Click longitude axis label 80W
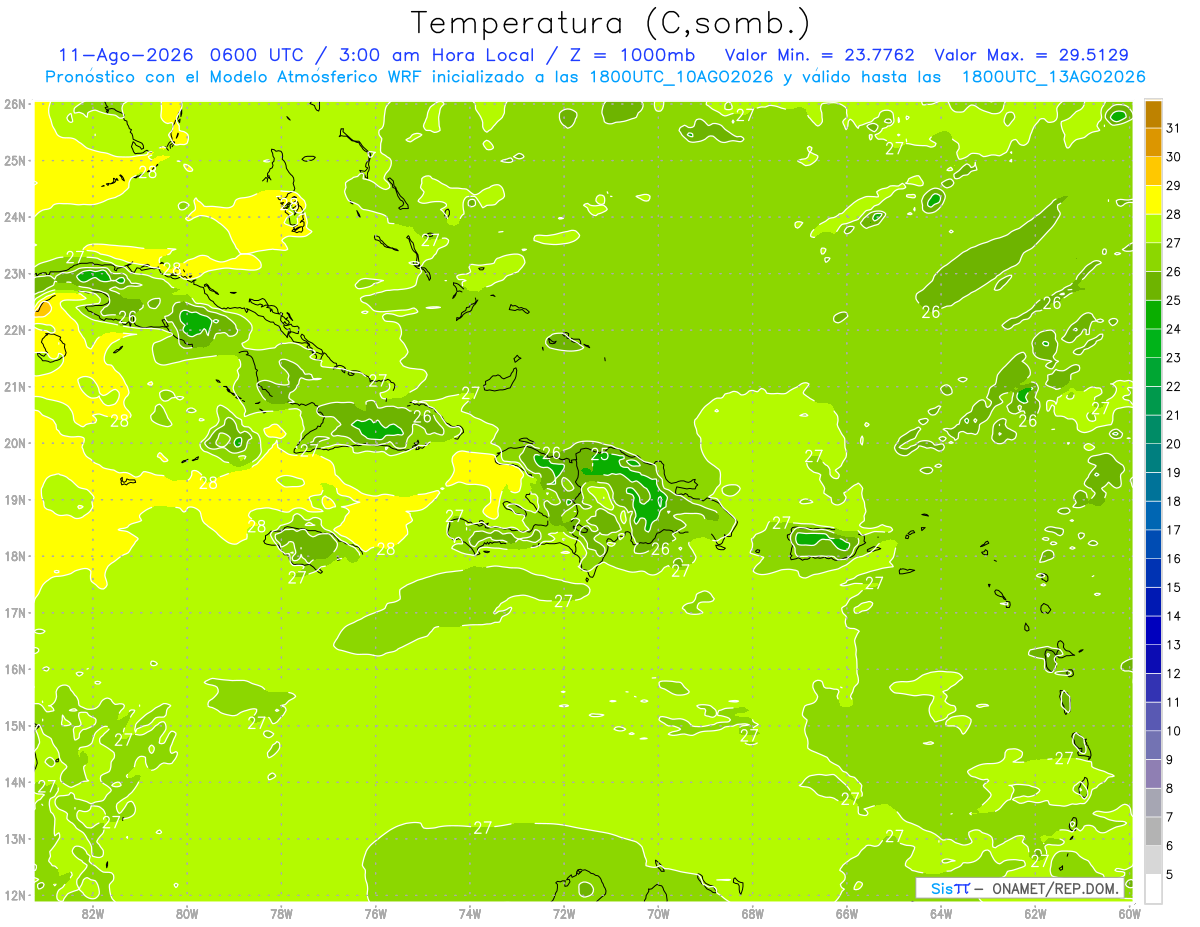This screenshot has width=1200, height=927. click(187, 914)
